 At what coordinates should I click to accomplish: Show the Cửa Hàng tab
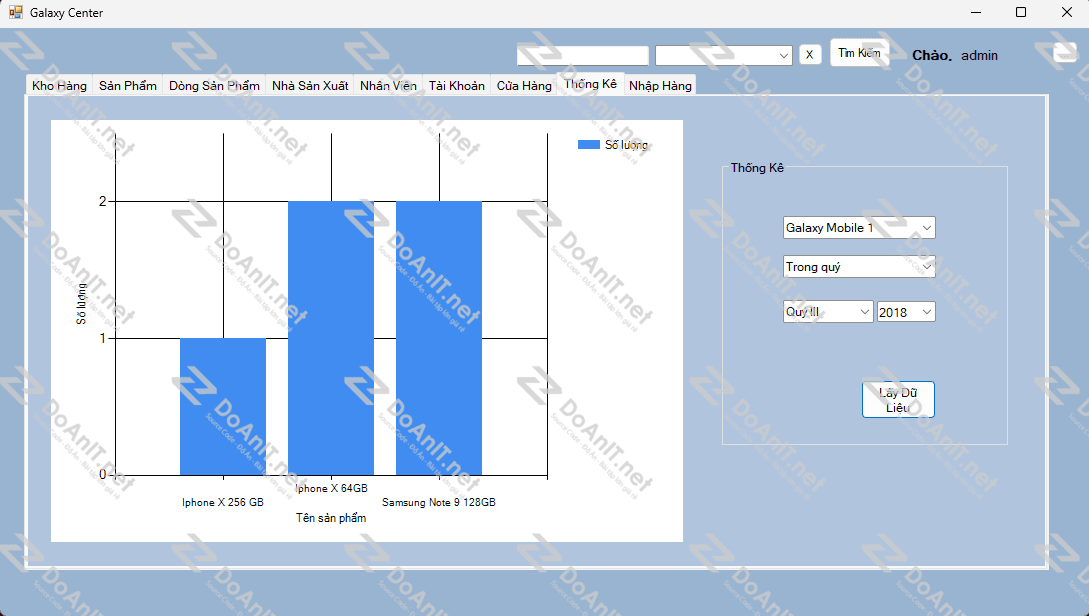[524, 85]
